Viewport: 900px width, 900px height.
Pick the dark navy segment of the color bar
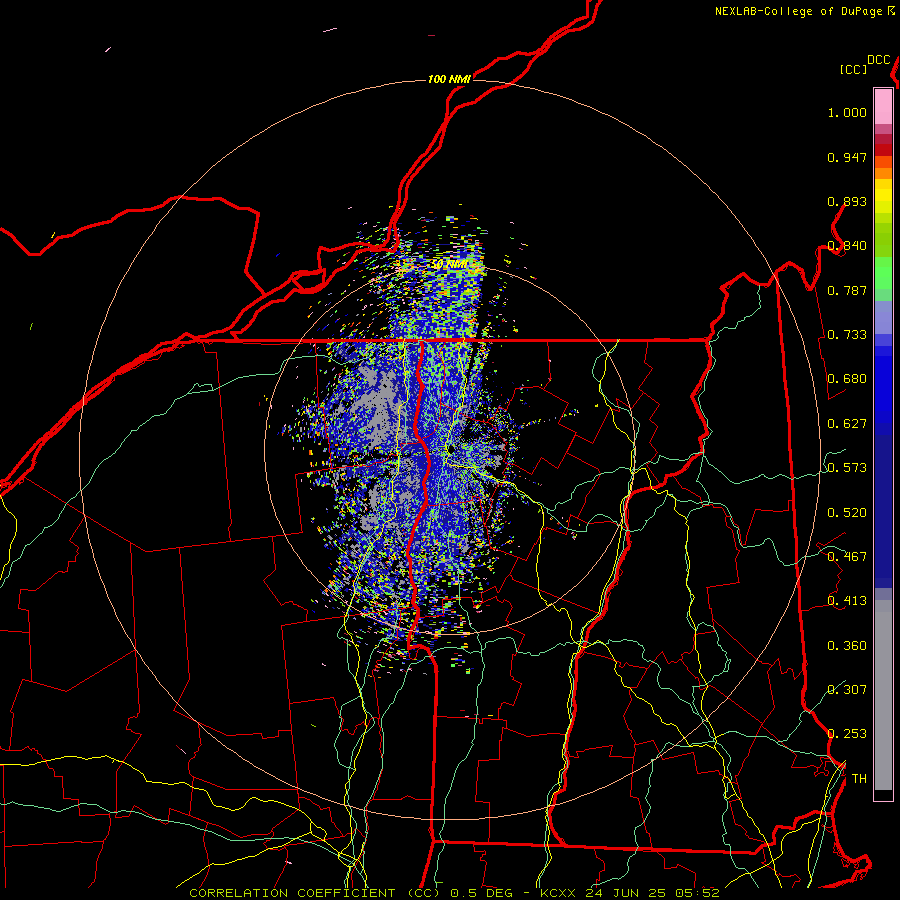pos(883,511)
